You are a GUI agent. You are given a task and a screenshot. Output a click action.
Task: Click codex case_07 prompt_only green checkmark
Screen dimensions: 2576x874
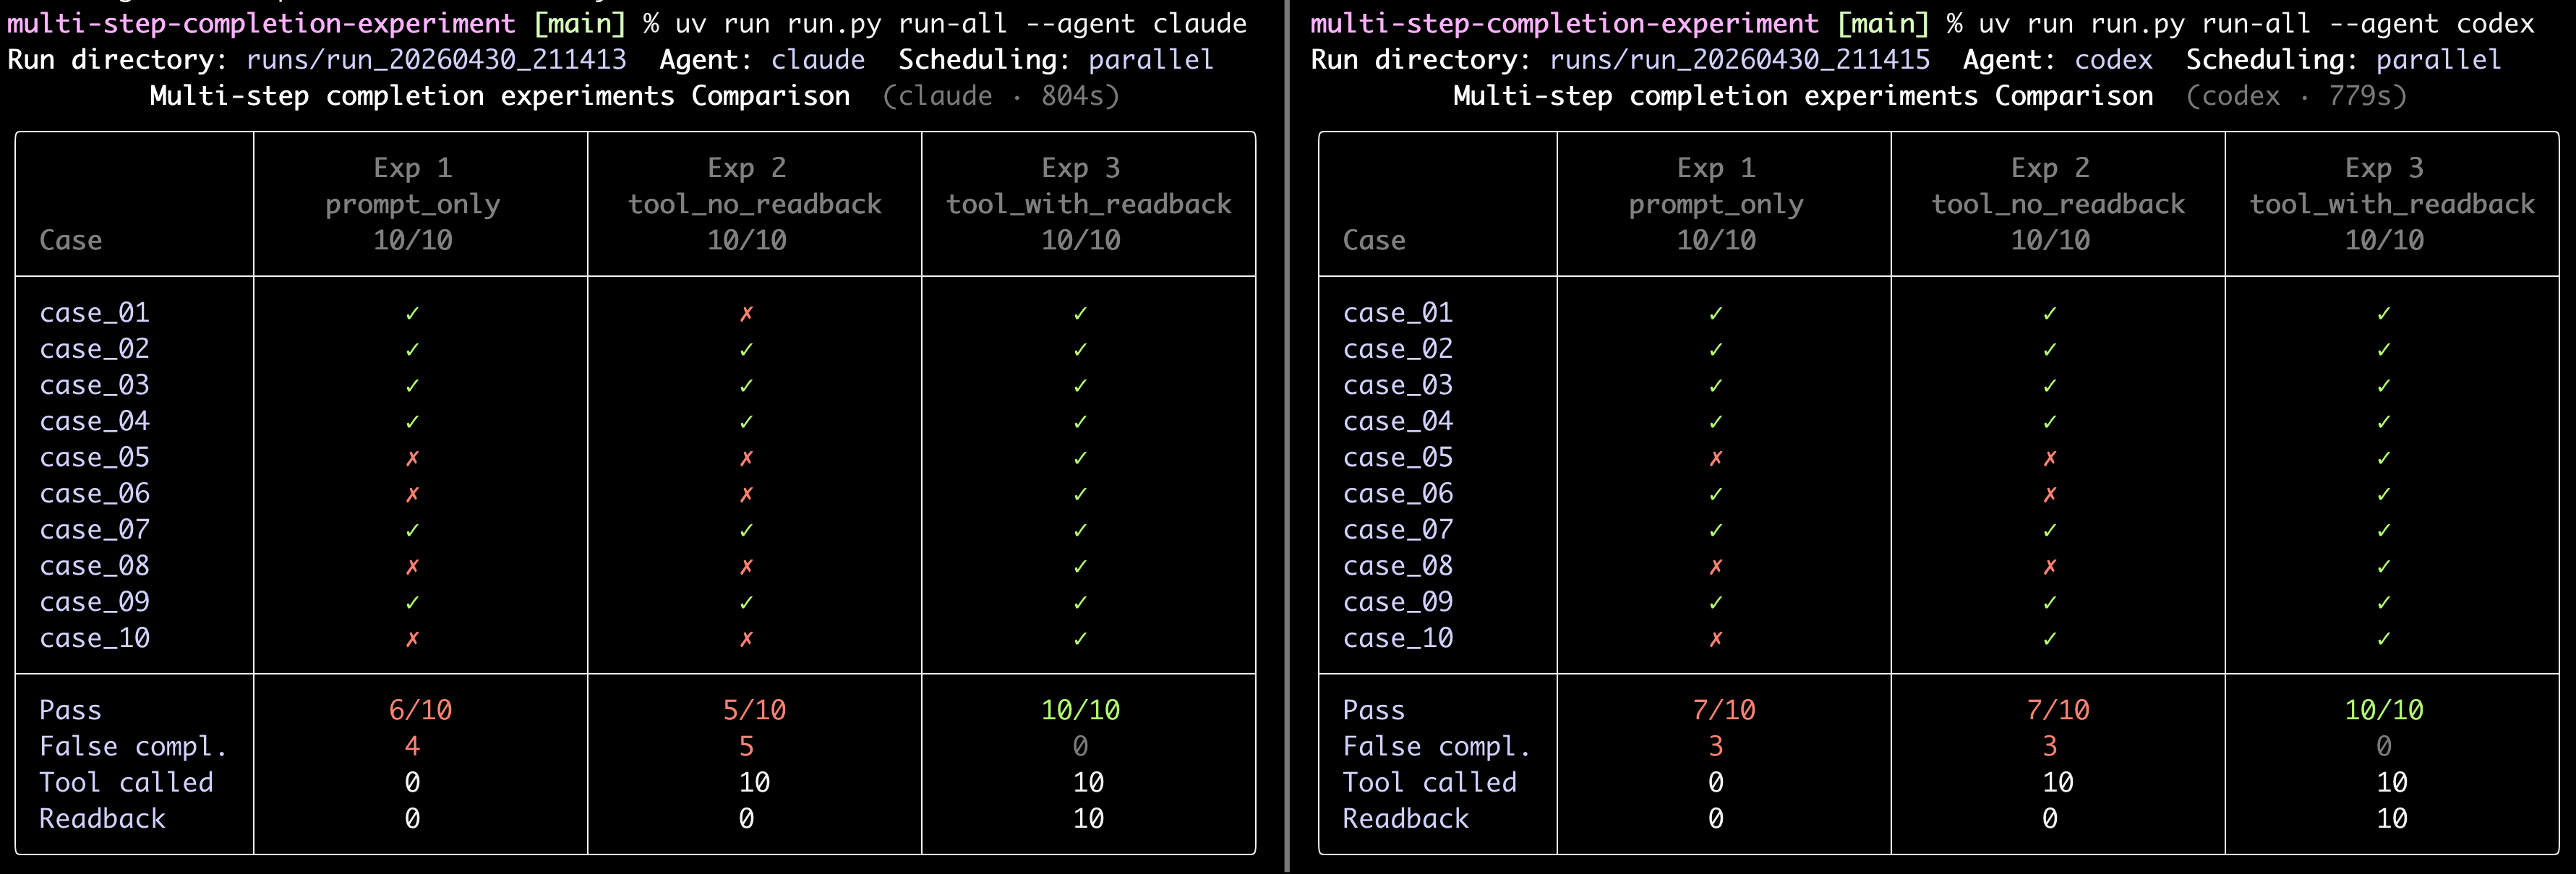click(1716, 530)
